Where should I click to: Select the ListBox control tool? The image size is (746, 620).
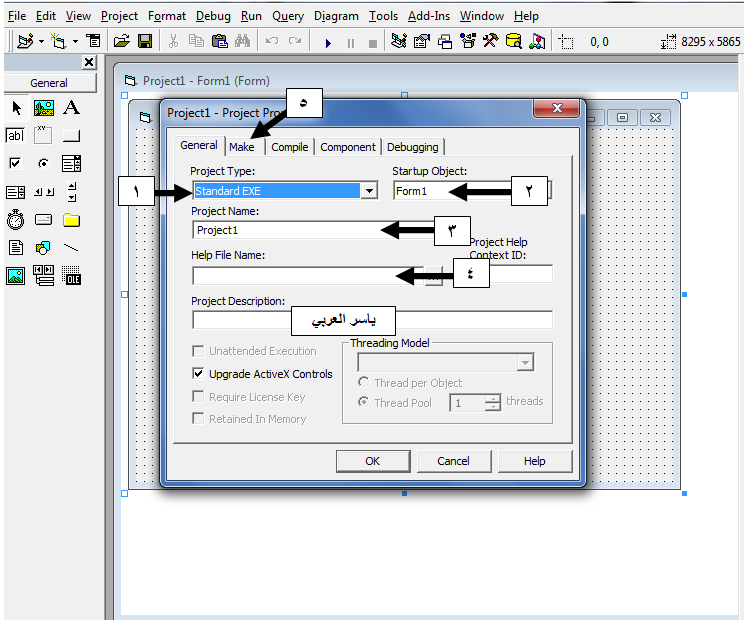(15, 192)
